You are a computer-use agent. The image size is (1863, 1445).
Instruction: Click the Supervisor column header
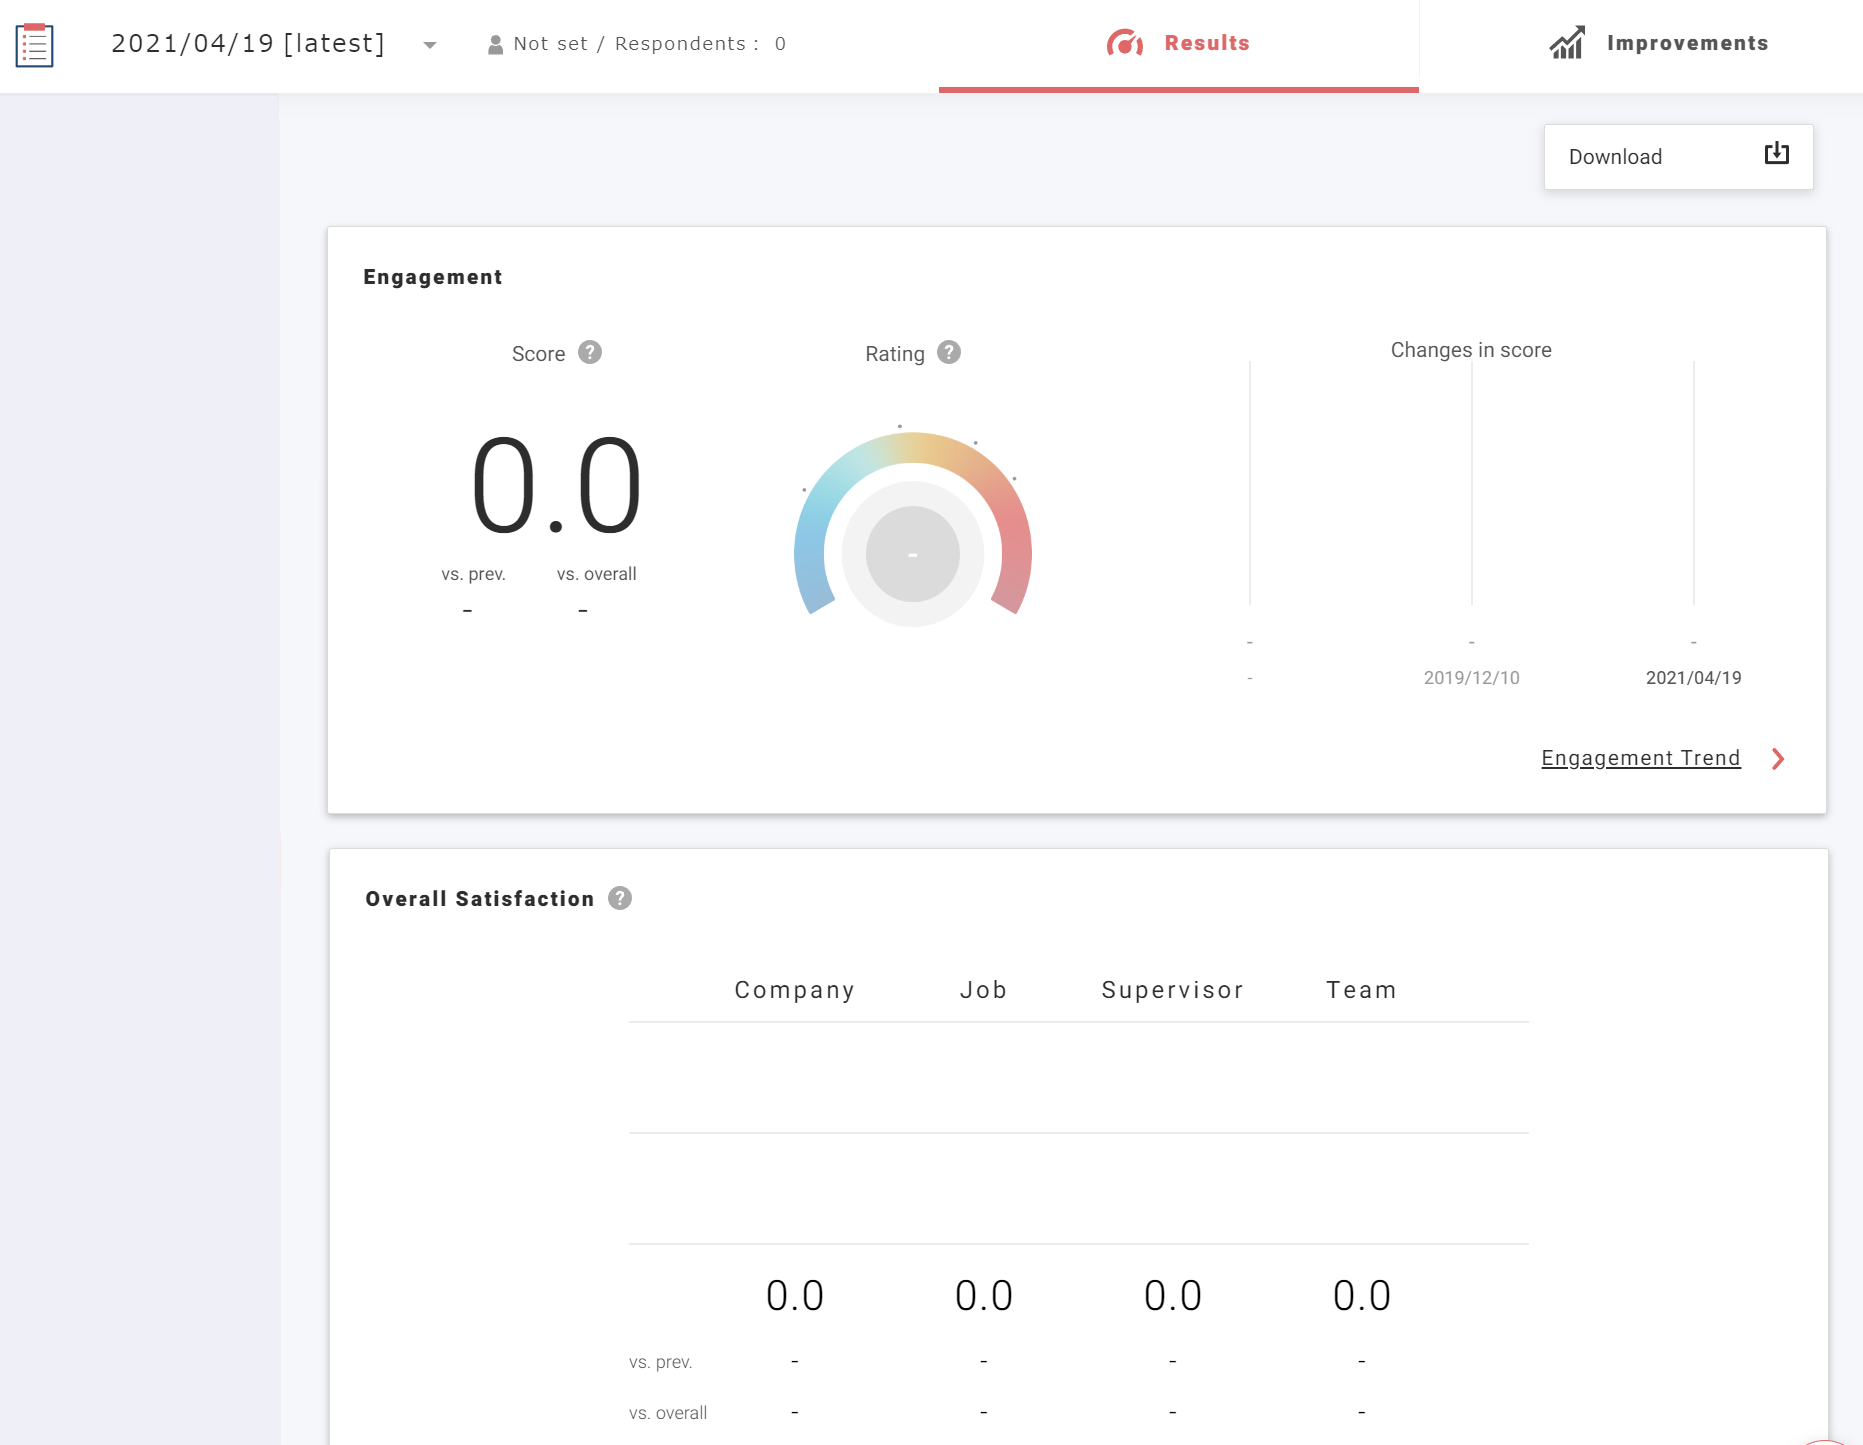pos(1172,990)
